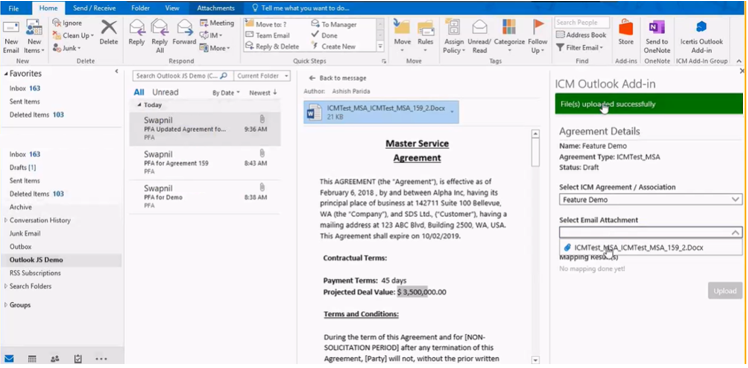Expand the Quick Steps gallery
748x368 pixels.
coord(380,46)
